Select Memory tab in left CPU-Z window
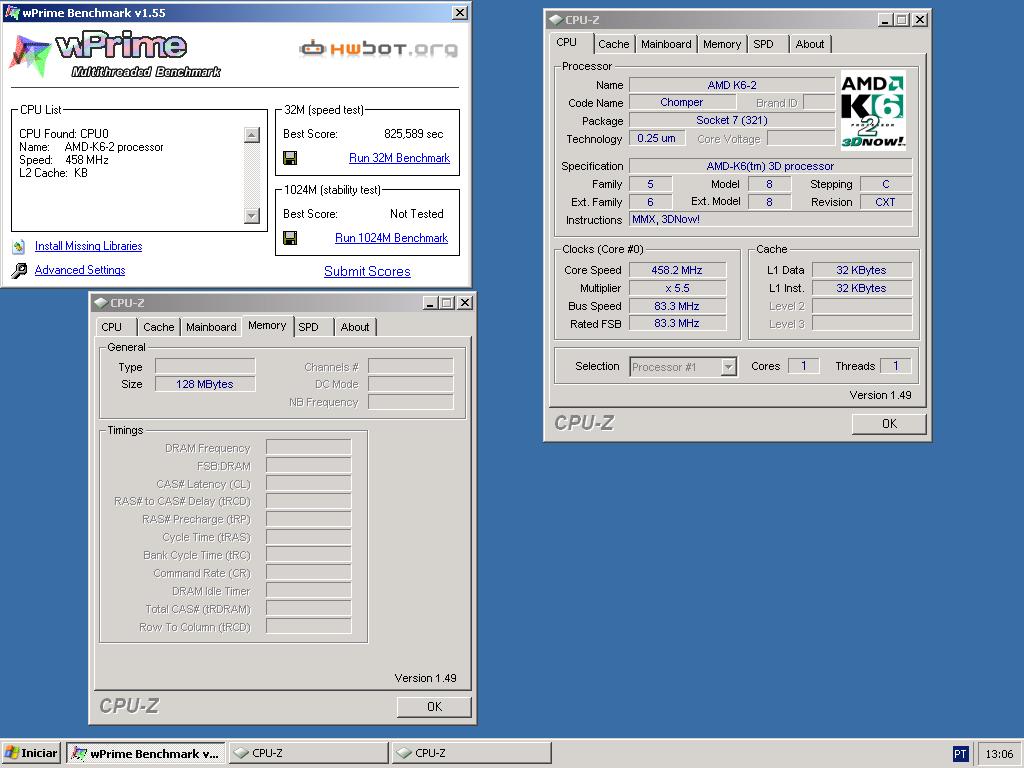 pos(266,326)
